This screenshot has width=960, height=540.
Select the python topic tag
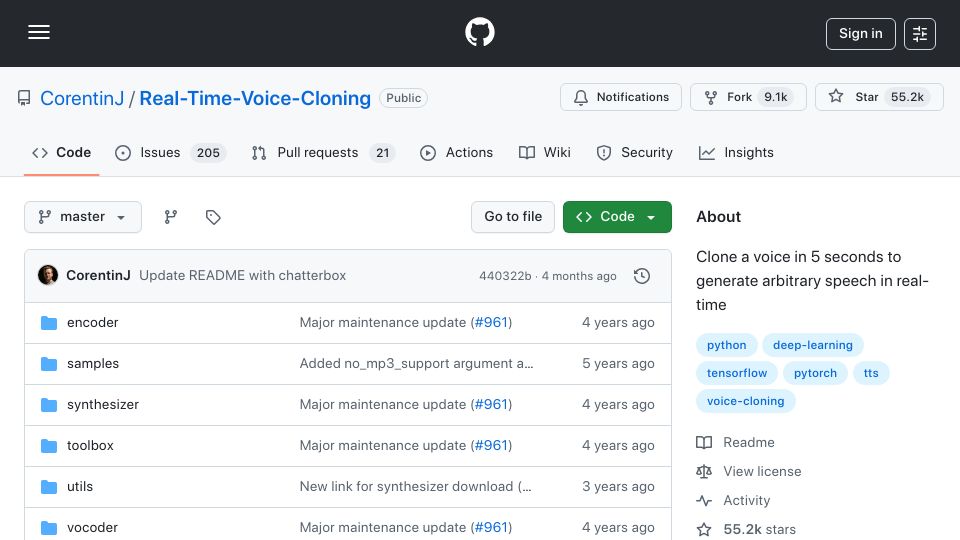click(727, 345)
